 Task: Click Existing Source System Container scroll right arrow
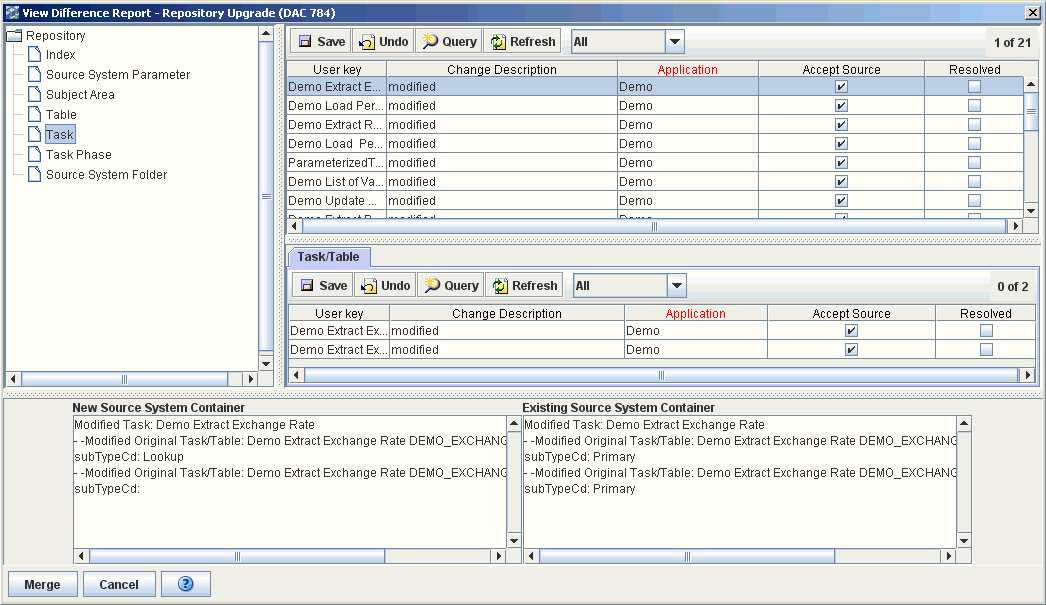click(x=949, y=556)
